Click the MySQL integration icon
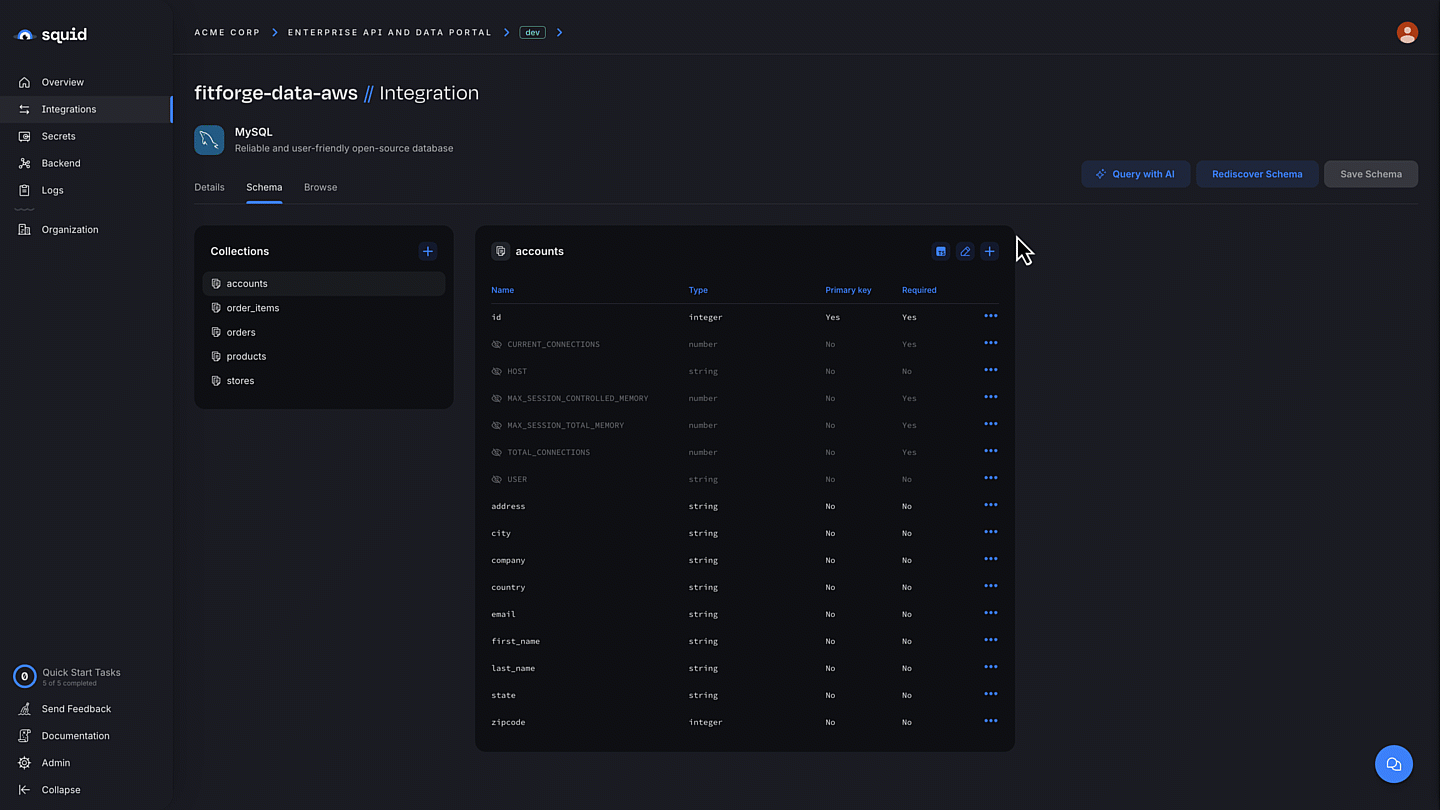 pyautogui.click(x=209, y=140)
